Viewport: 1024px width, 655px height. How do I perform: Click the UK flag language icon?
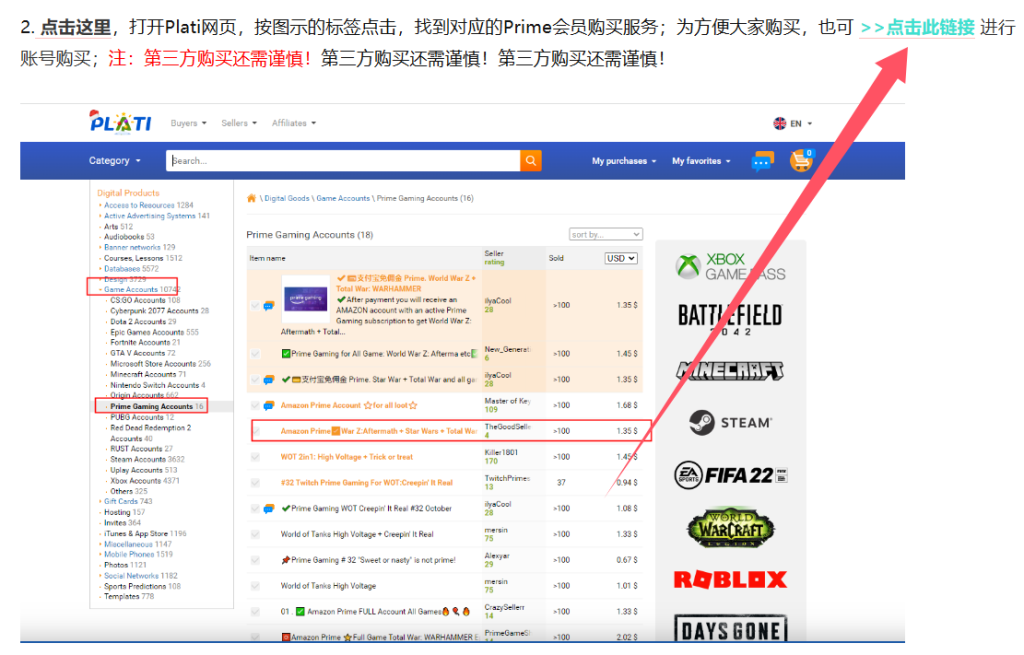tap(780, 123)
